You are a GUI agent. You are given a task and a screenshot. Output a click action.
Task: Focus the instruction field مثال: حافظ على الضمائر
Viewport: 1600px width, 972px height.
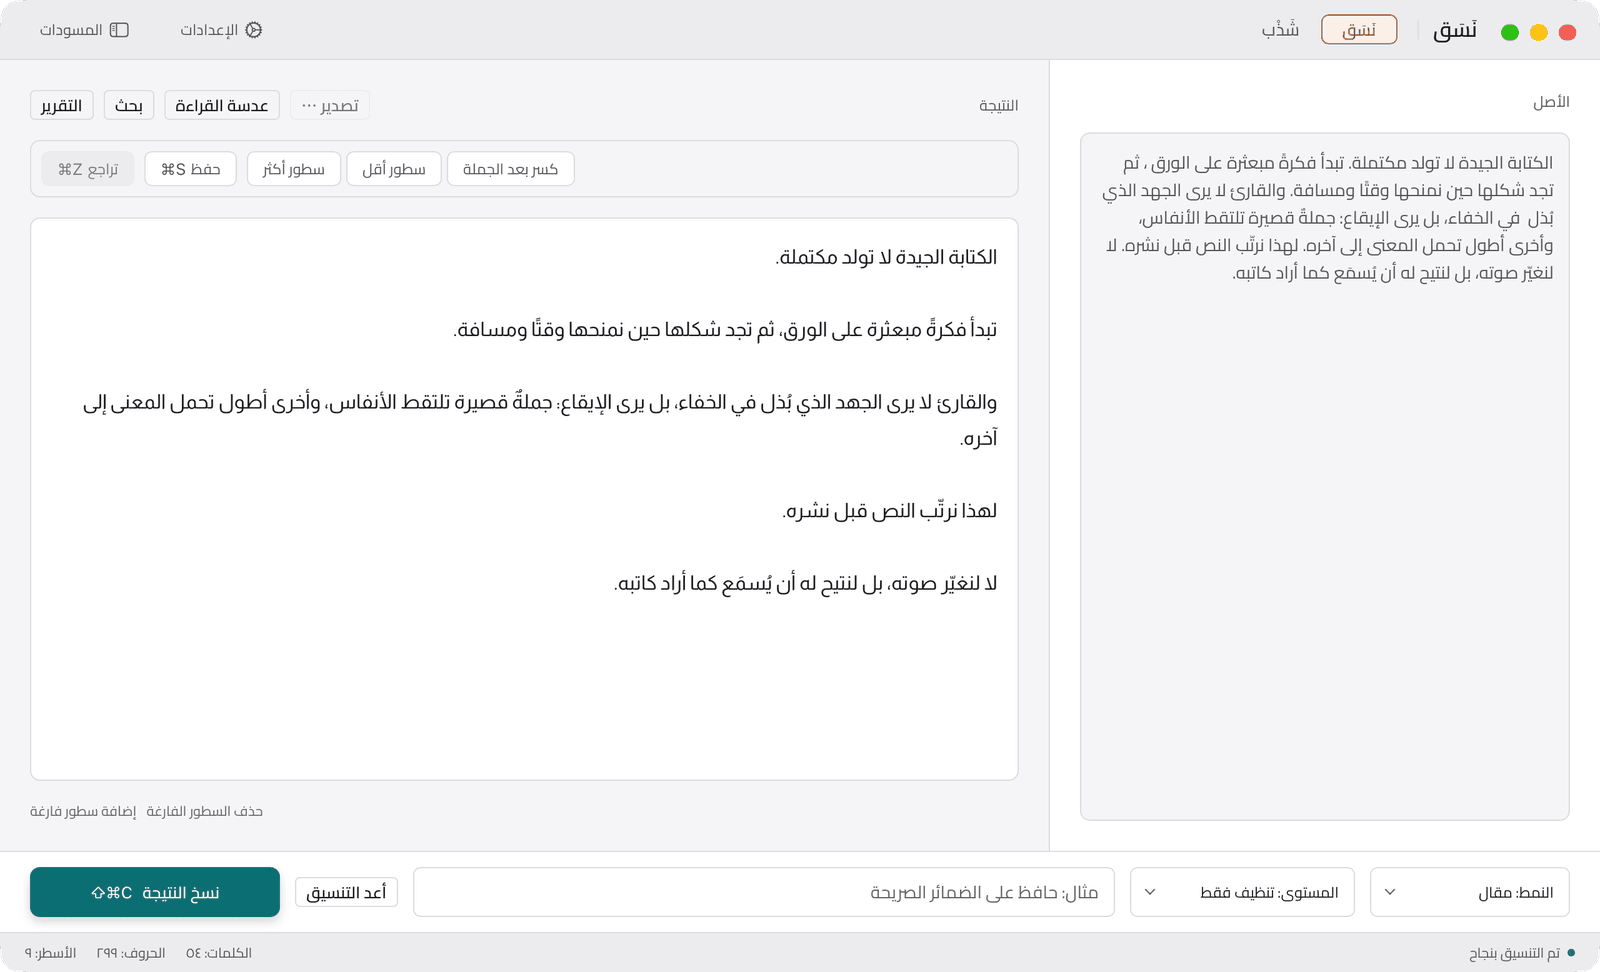click(x=764, y=892)
